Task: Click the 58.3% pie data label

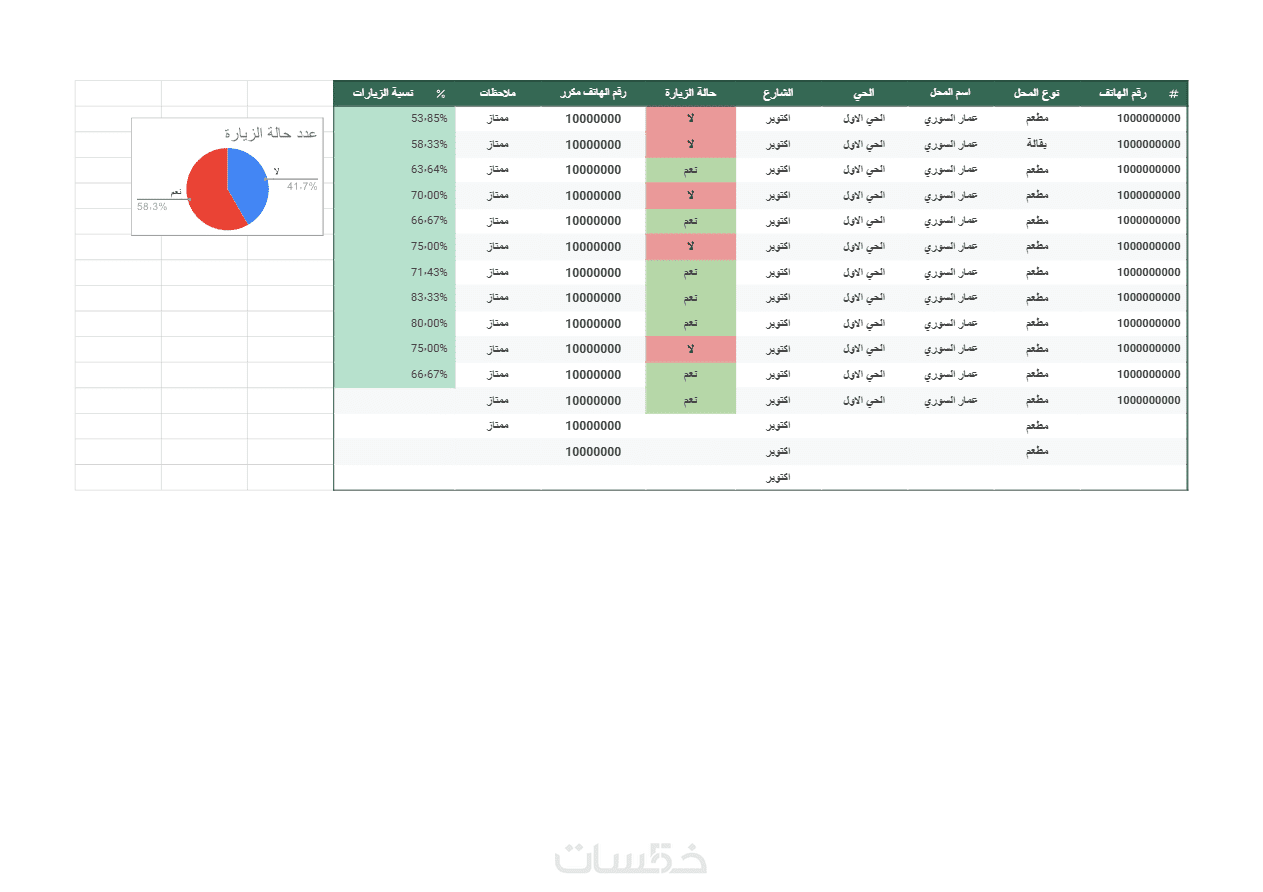Action: tap(152, 207)
